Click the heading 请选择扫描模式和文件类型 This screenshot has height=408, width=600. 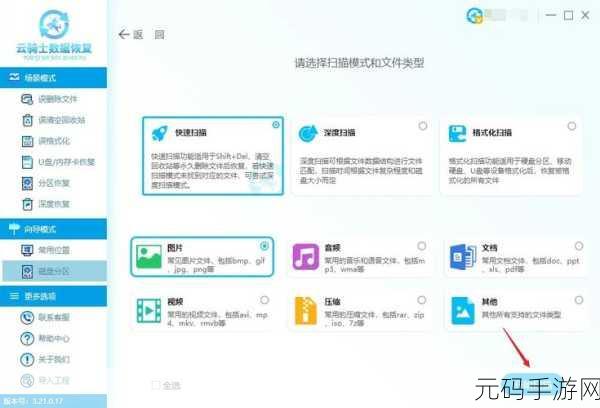(359, 63)
